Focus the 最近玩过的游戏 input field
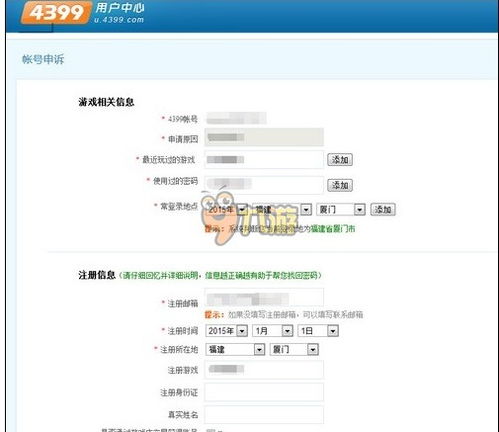 click(264, 160)
